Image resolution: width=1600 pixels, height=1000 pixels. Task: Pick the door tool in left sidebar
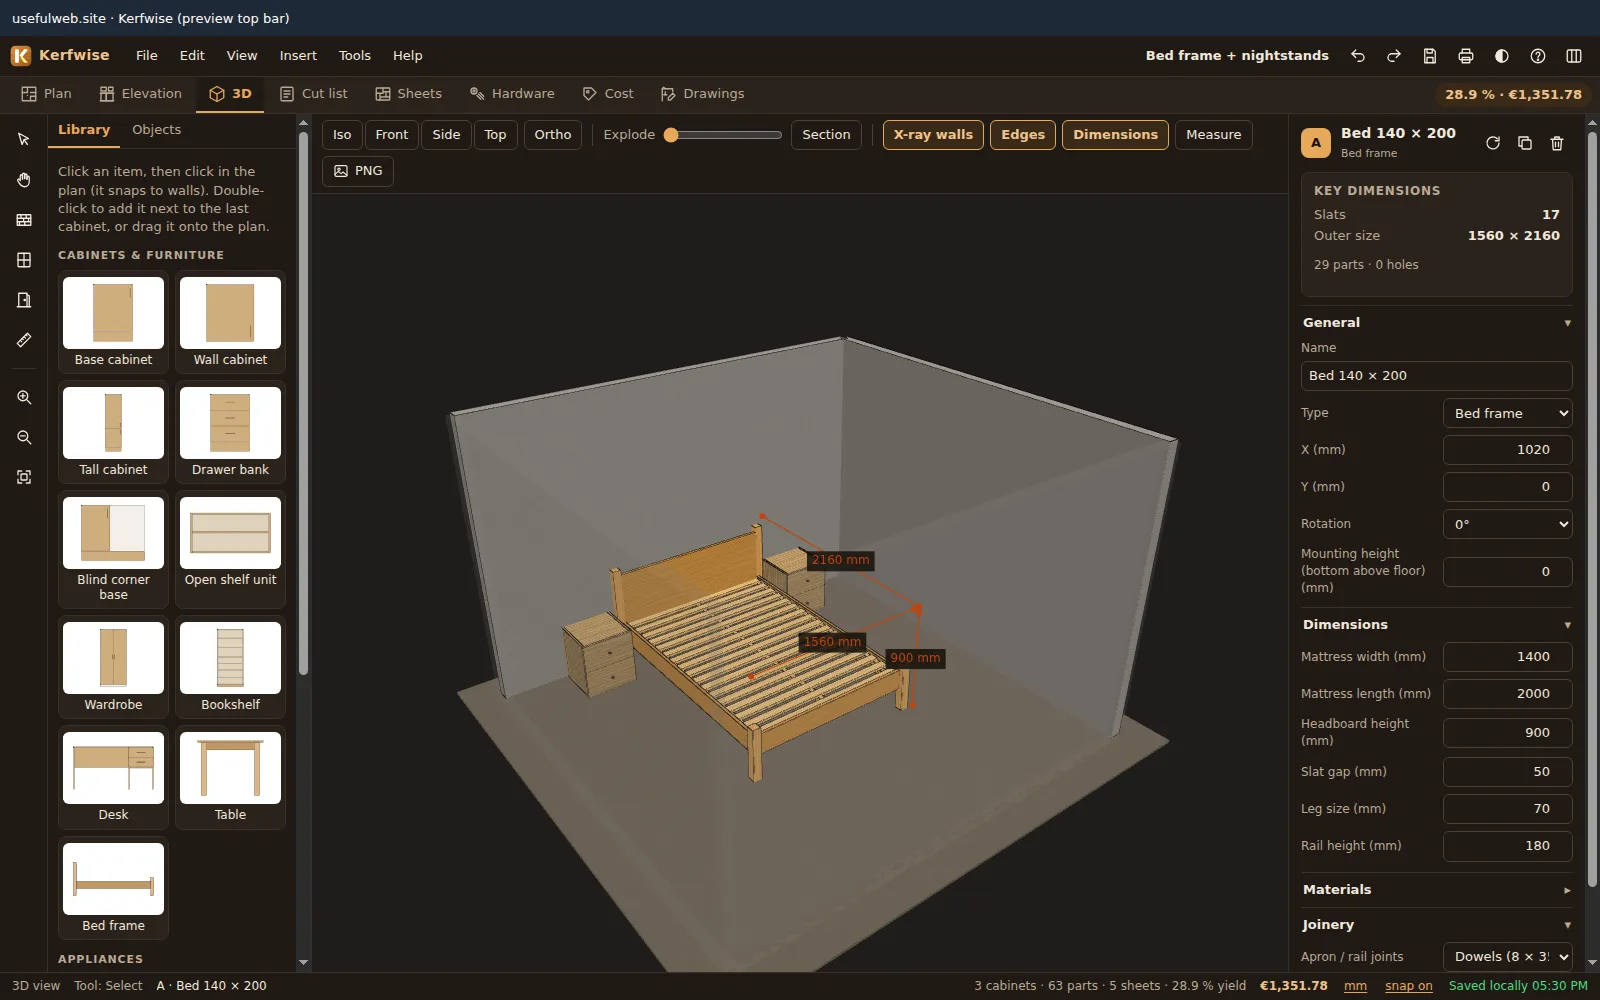[x=24, y=300]
